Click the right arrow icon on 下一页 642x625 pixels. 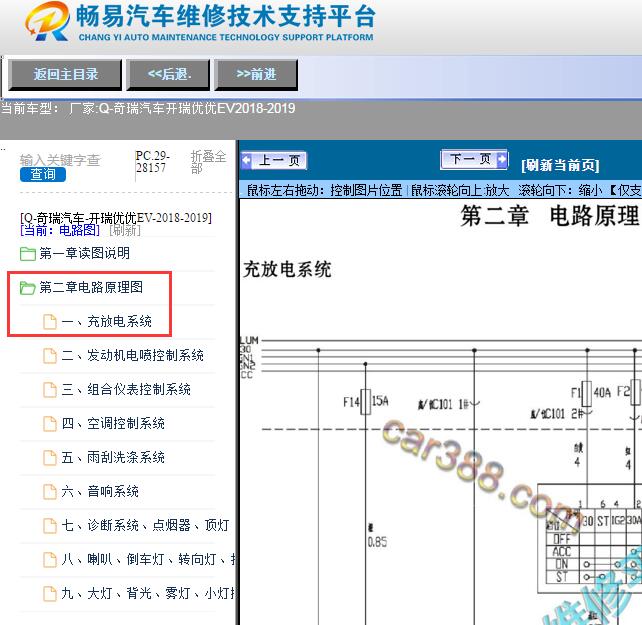(502, 159)
